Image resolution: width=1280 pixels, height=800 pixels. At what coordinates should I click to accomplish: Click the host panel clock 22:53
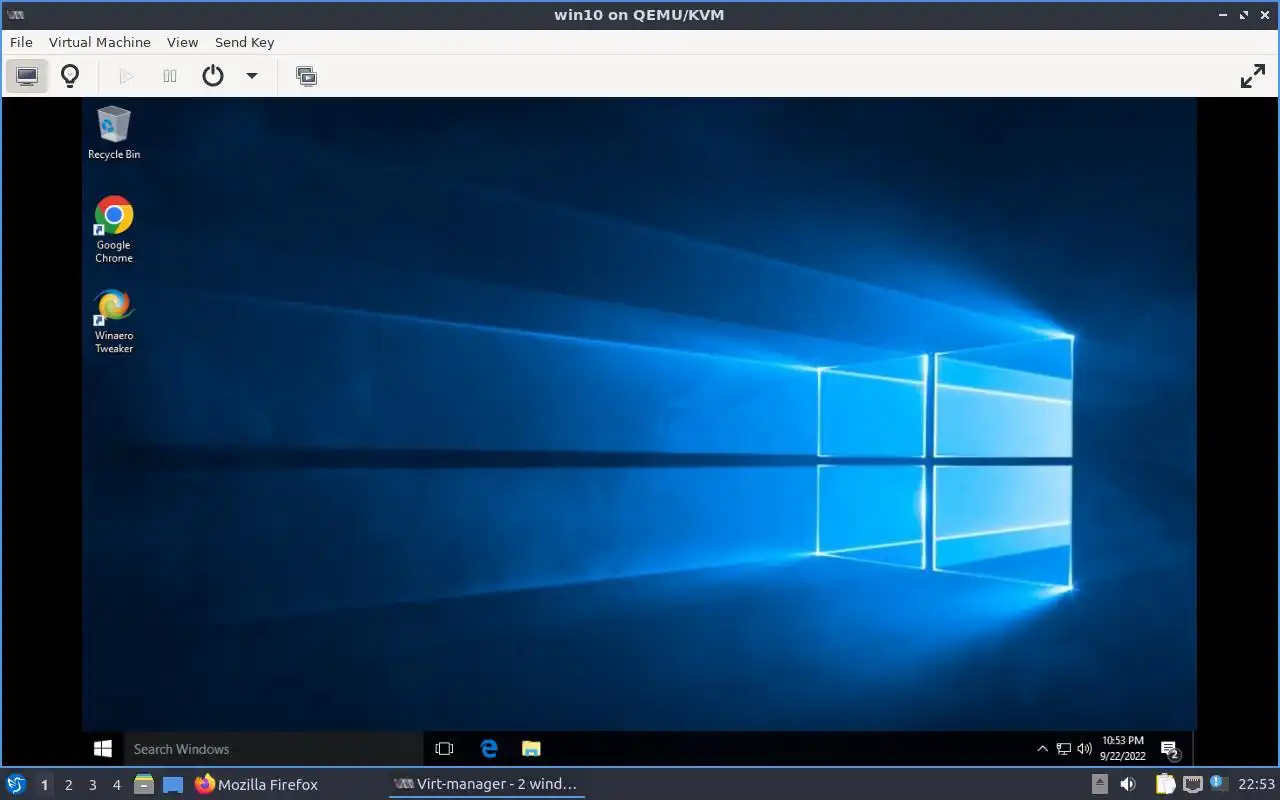[1256, 784]
